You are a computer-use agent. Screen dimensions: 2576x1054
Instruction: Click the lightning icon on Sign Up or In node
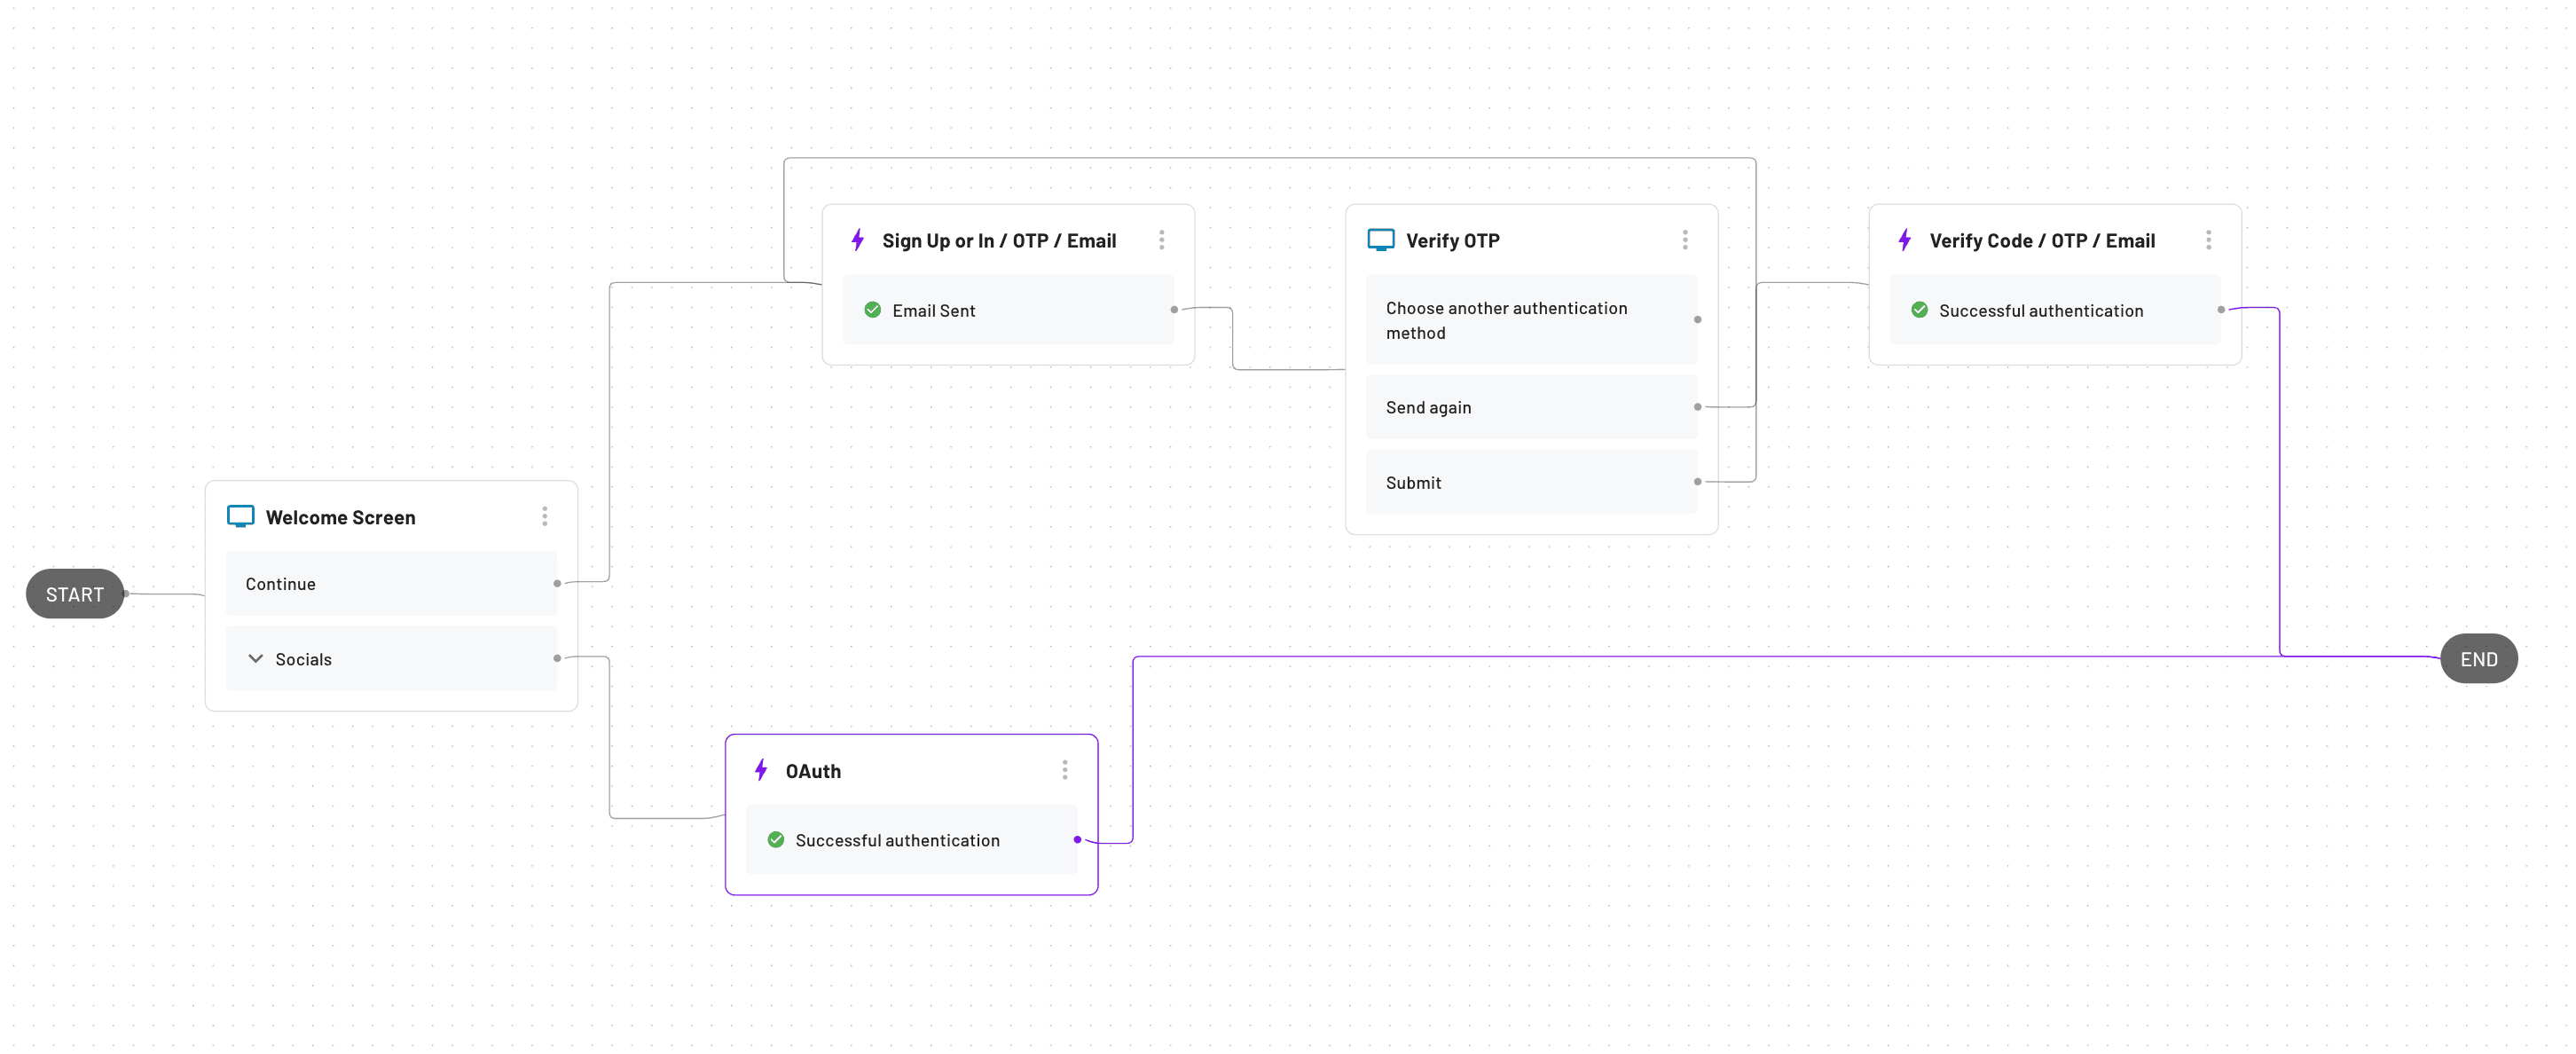(x=858, y=240)
